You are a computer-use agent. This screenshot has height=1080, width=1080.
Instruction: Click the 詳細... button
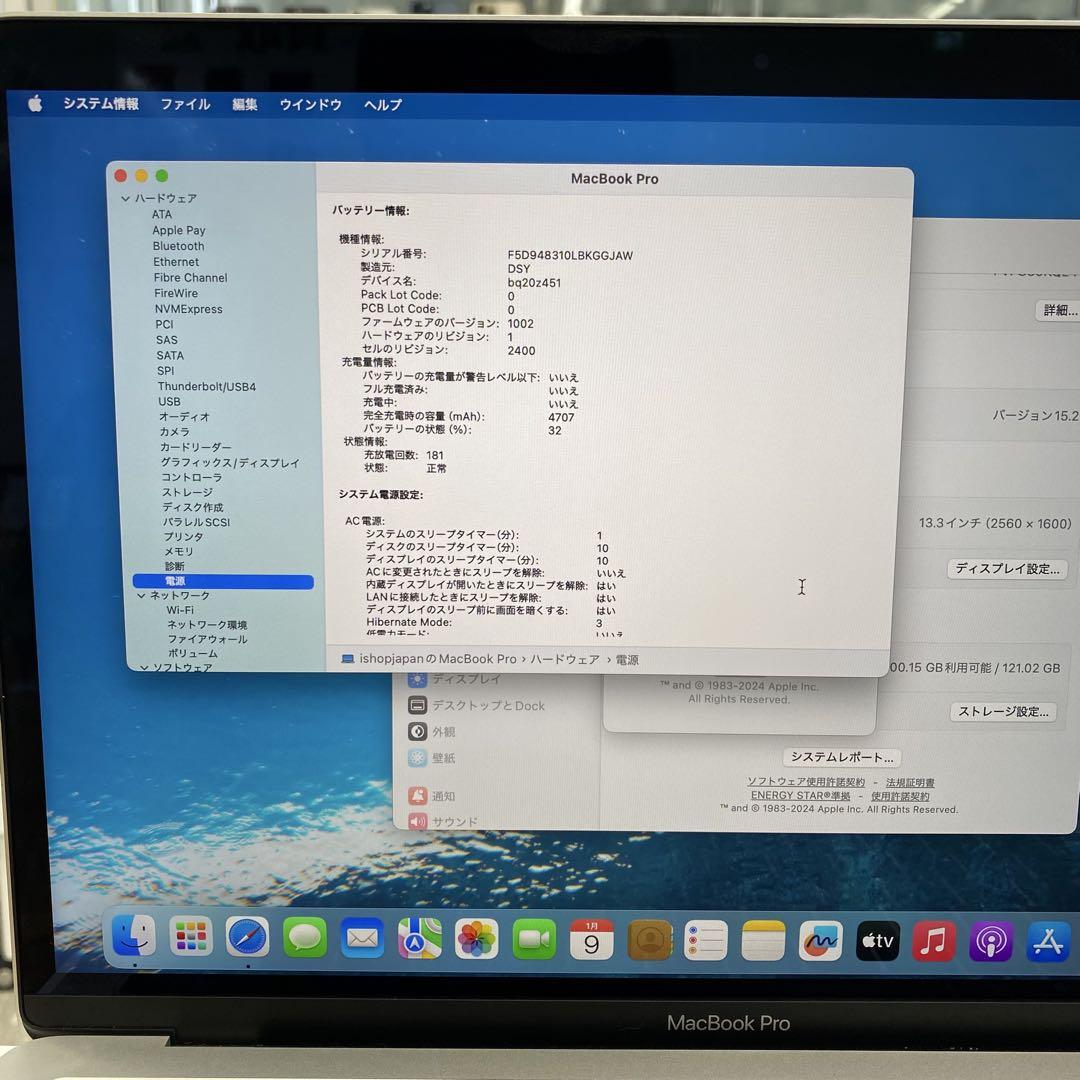point(1059,311)
